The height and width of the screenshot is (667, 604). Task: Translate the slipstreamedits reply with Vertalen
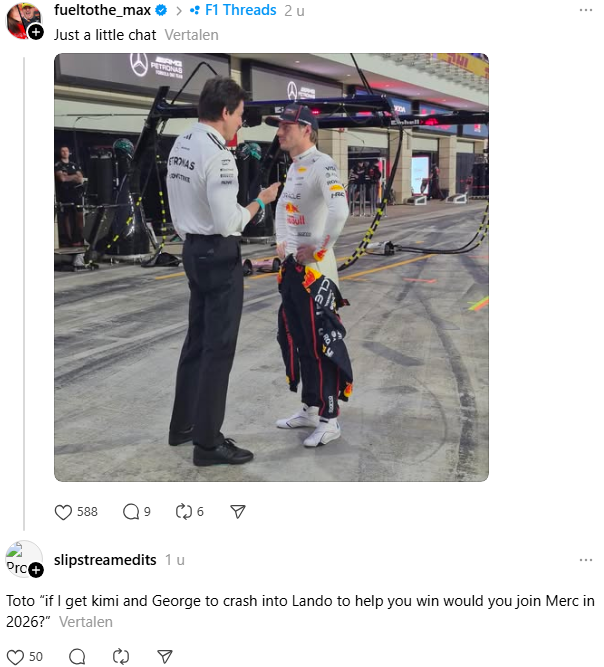click(85, 622)
